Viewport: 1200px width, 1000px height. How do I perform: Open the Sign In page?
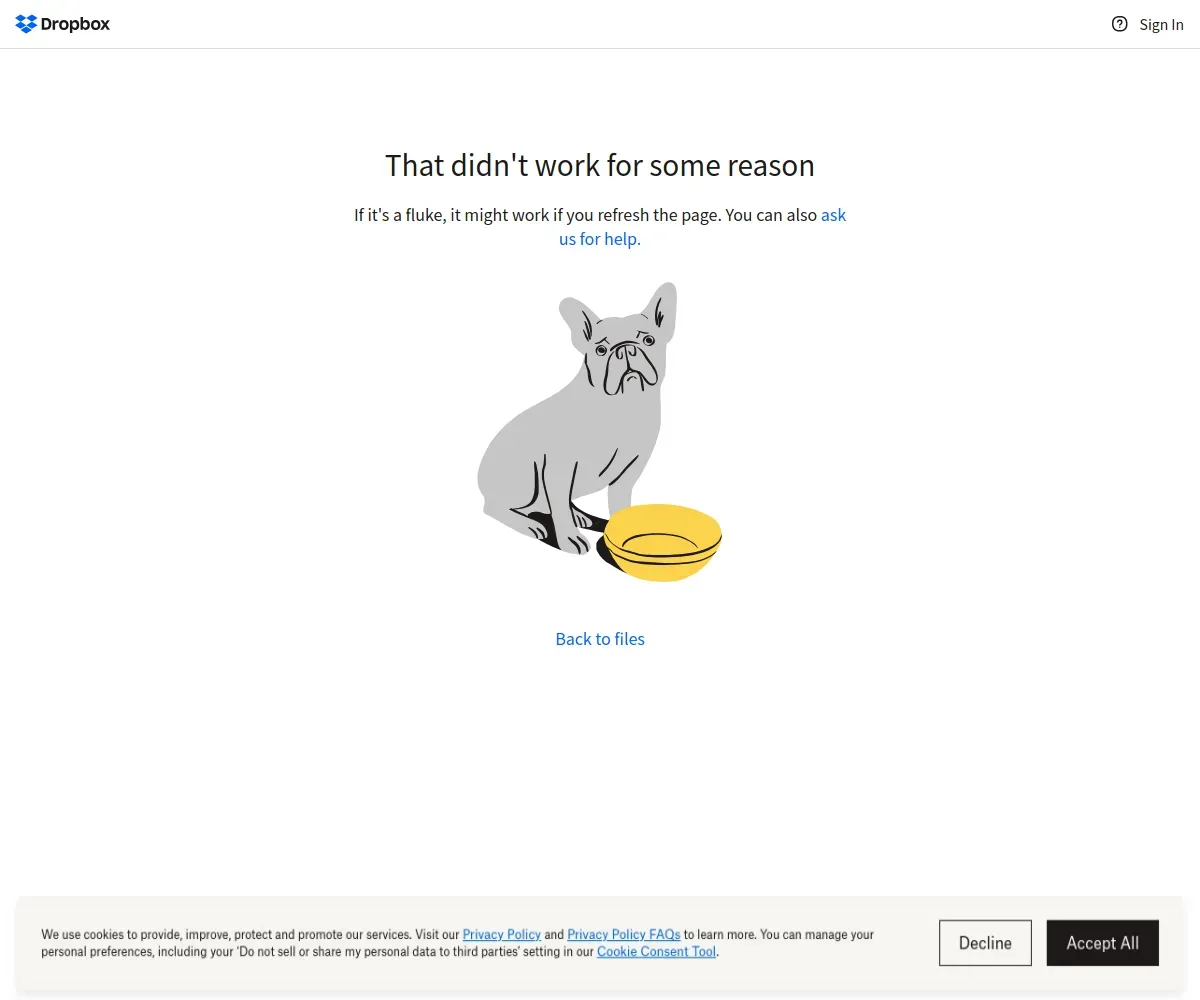pos(1161,25)
